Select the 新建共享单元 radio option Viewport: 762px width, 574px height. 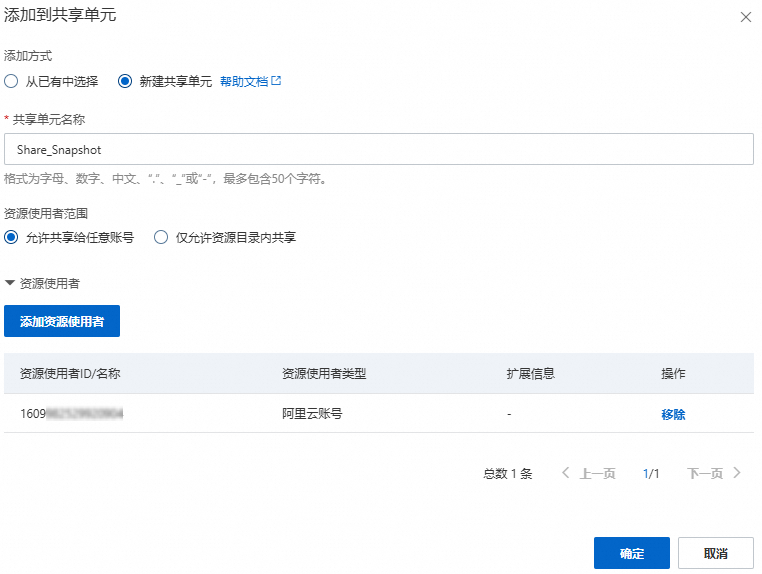[125, 81]
